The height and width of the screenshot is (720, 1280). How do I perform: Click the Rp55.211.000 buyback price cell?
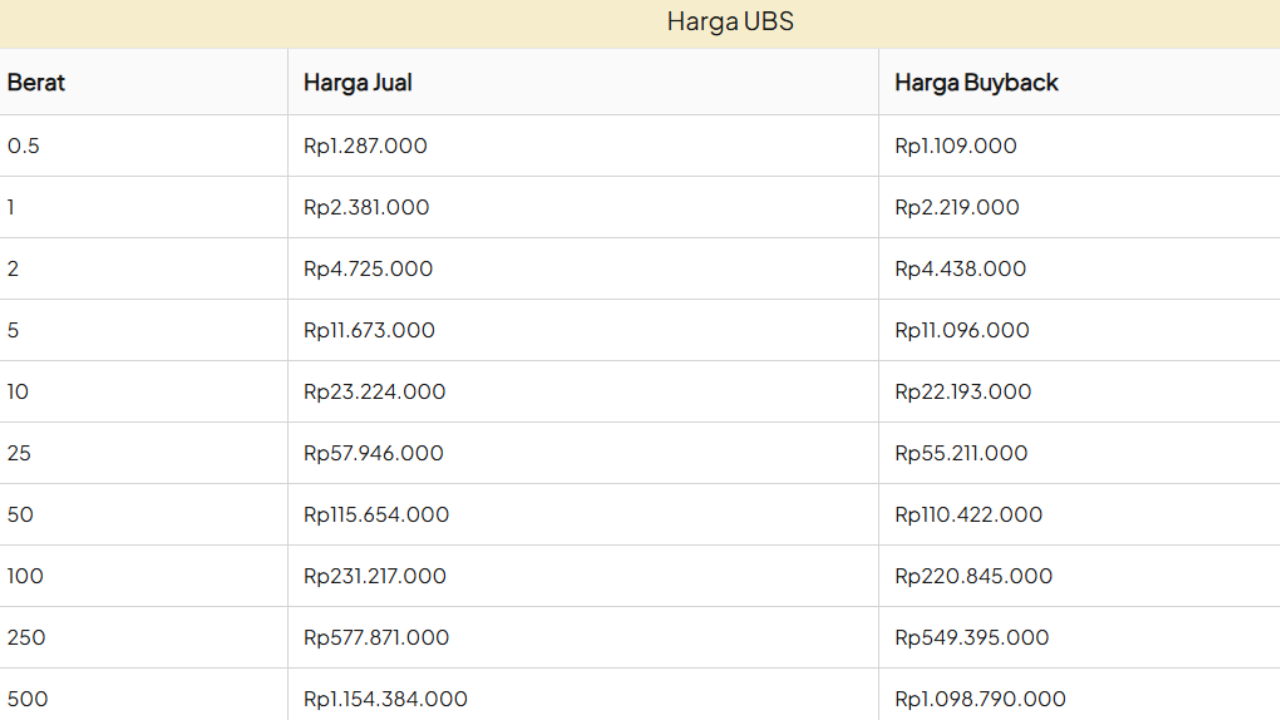click(x=961, y=454)
